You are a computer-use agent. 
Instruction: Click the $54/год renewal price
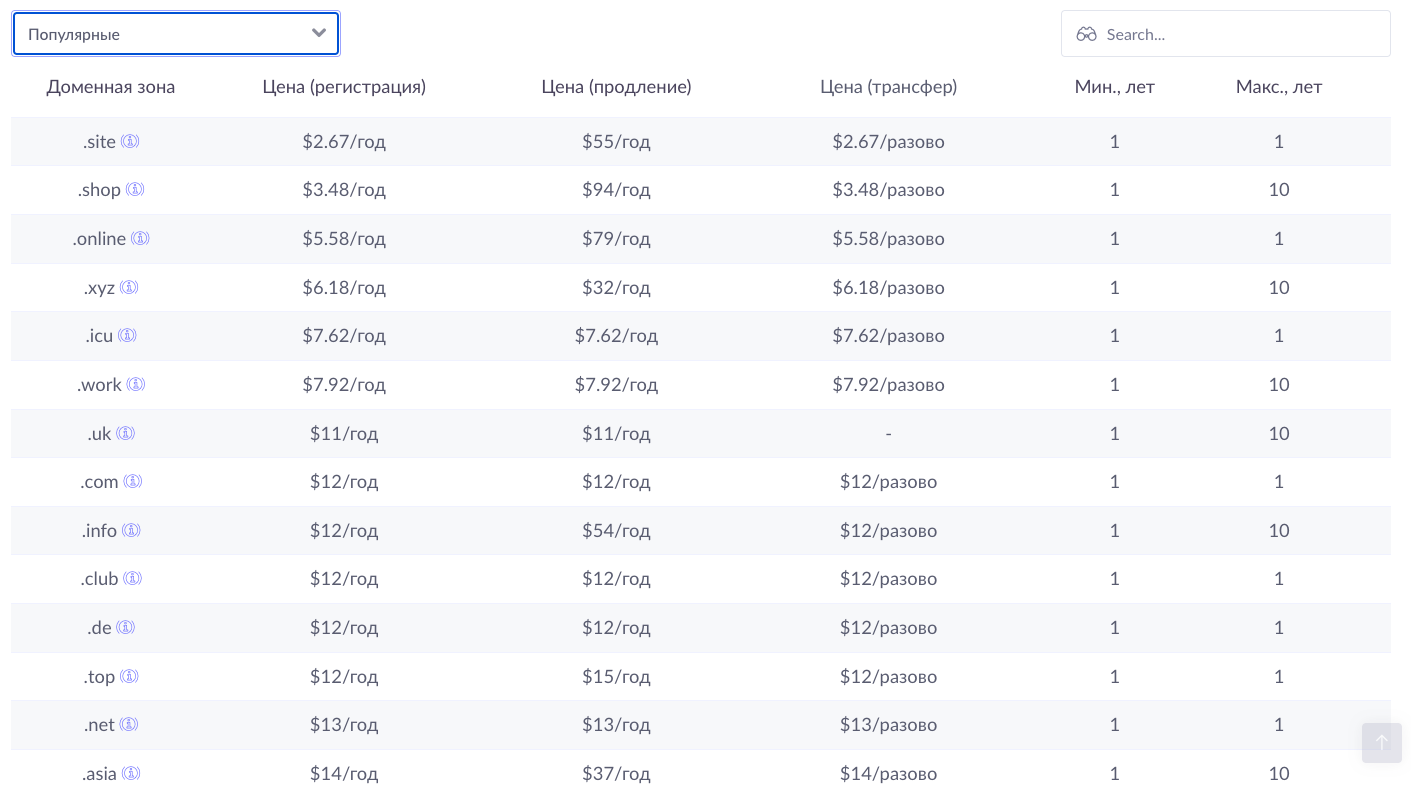pyautogui.click(x=616, y=531)
